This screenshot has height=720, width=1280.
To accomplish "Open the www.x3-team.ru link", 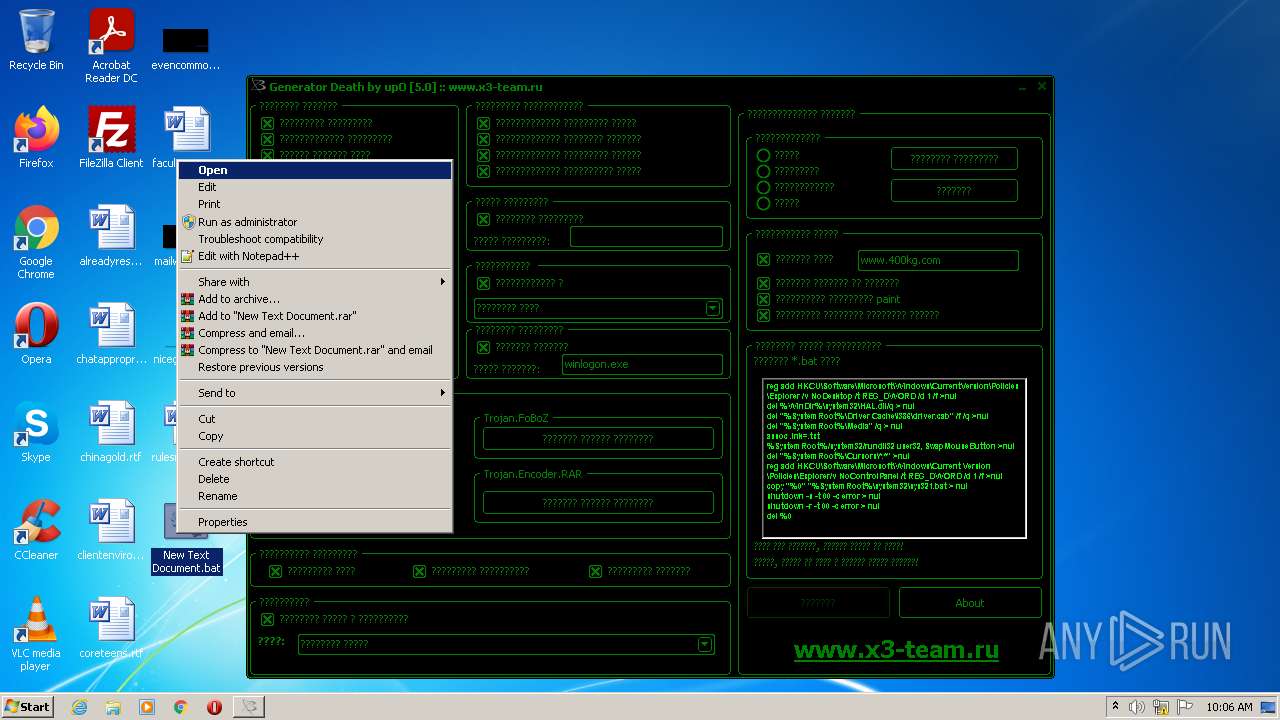I will [x=896, y=650].
